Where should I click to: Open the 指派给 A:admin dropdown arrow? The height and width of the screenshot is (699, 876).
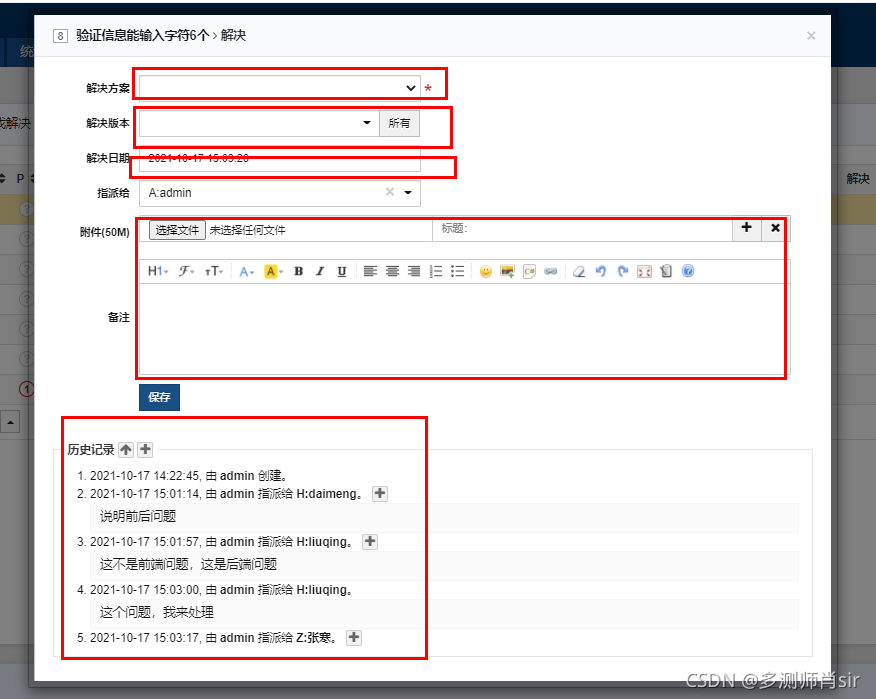tap(408, 193)
